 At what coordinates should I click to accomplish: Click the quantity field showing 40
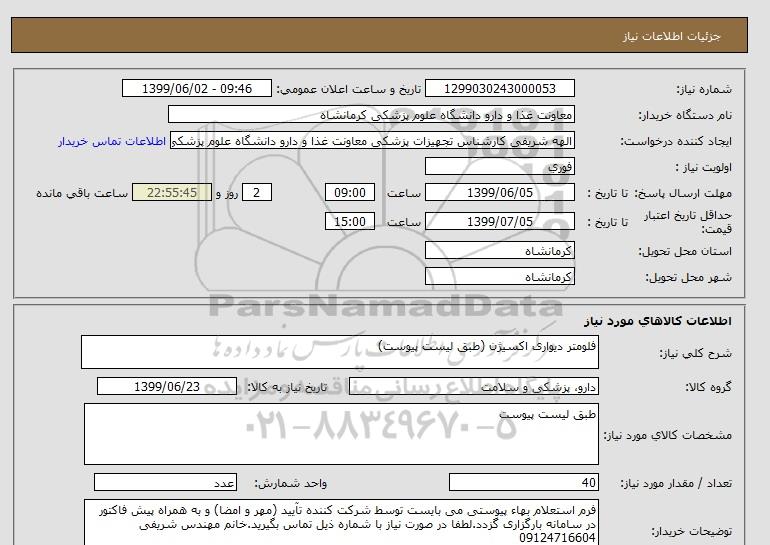[x=523, y=483]
